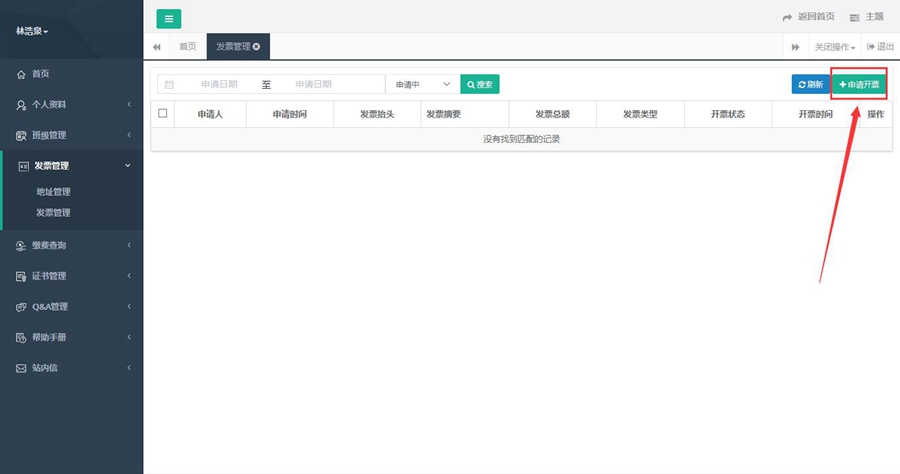Screen dimensions: 900x474
Task: Click the 站内信 envelope icon
Action: tap(21, 368)
